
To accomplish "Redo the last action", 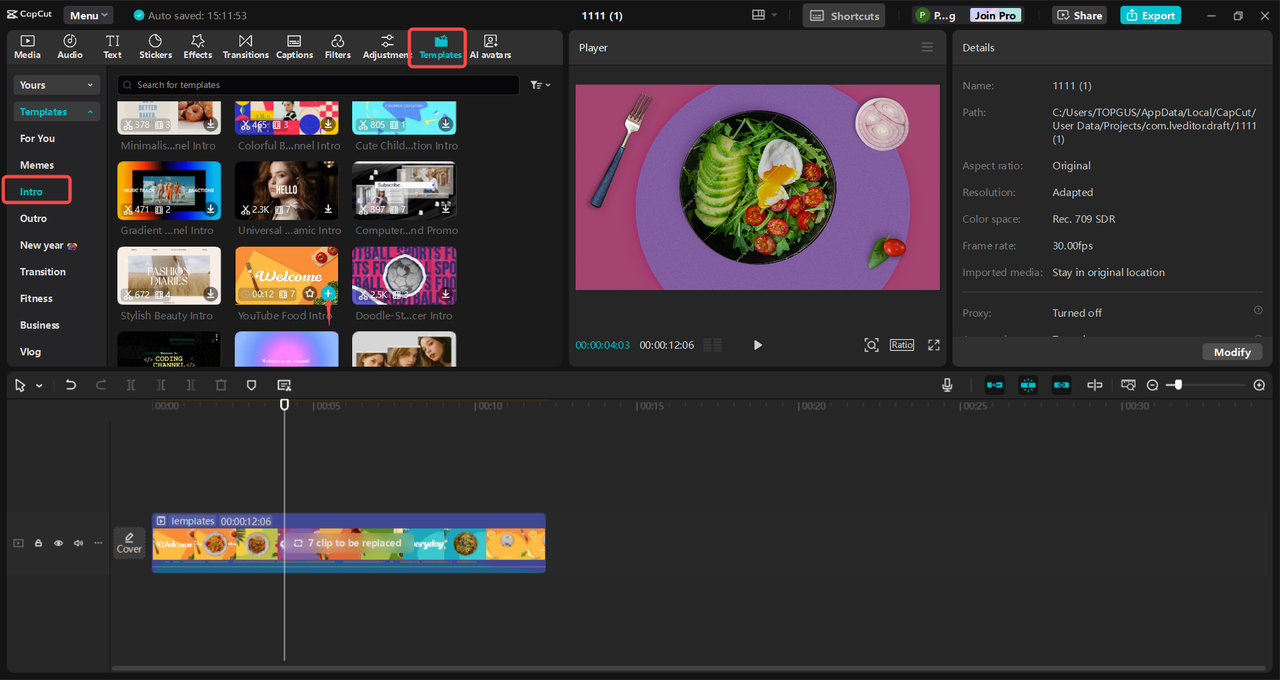I will point(100,385).
